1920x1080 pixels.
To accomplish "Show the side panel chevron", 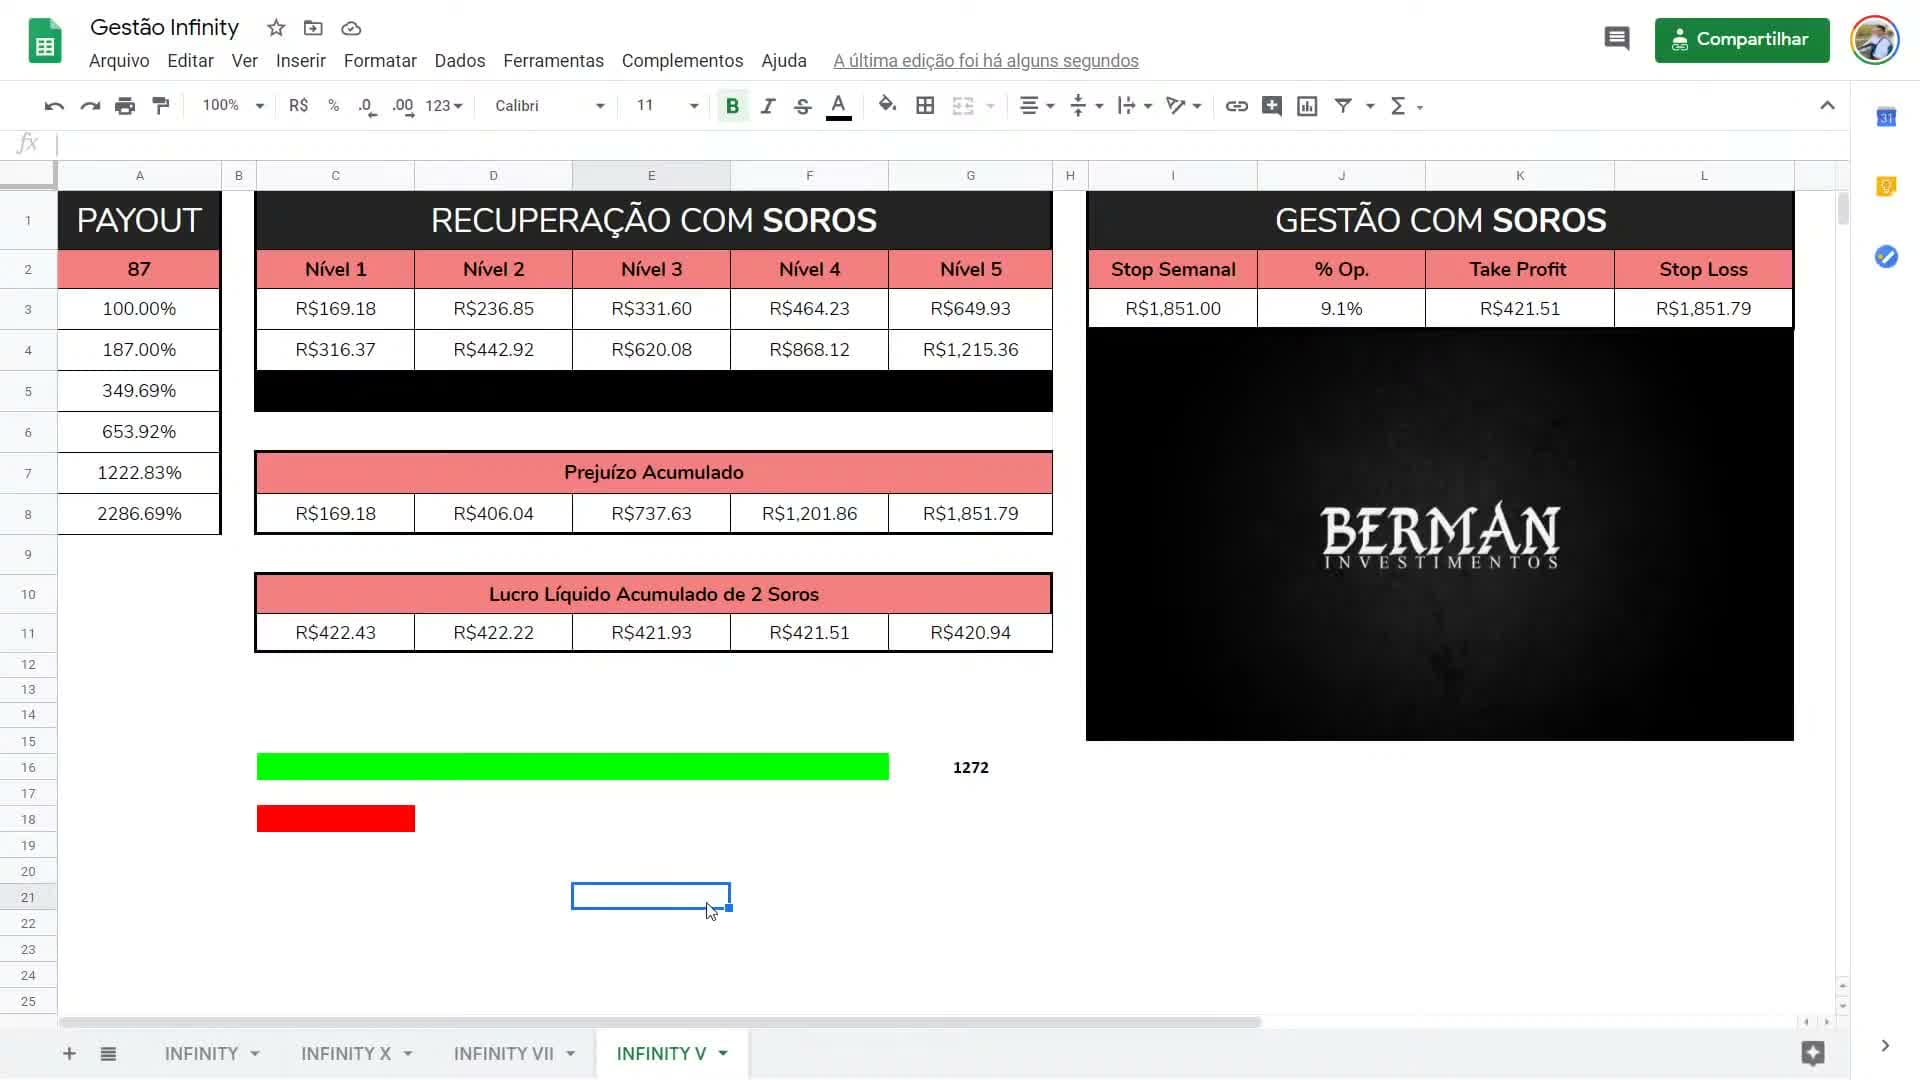I will [1885, 1046].
